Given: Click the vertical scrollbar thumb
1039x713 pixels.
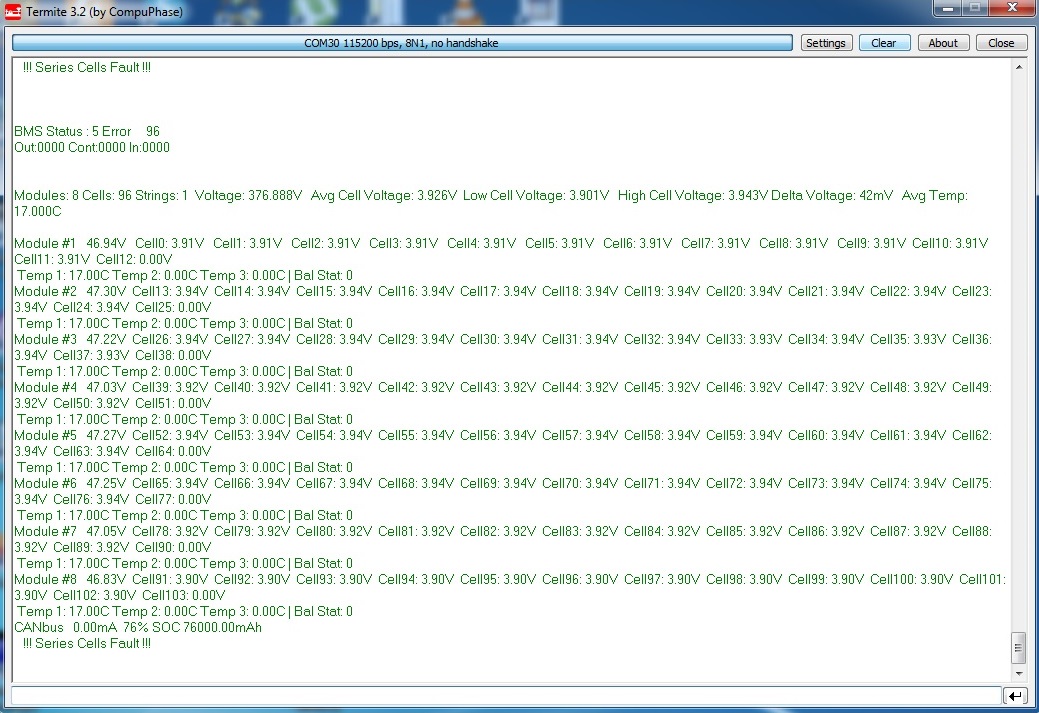Looking at the screenshot, I should 1019,648.
